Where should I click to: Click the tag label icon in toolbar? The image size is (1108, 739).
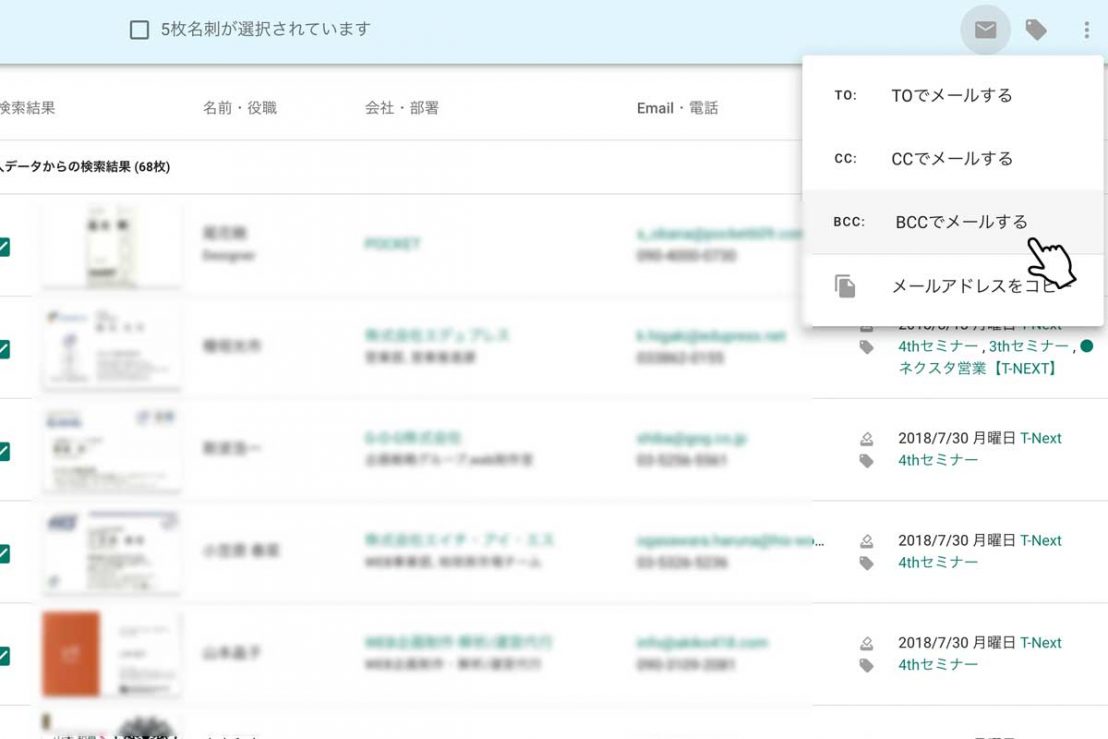(x=1036, y=30)
